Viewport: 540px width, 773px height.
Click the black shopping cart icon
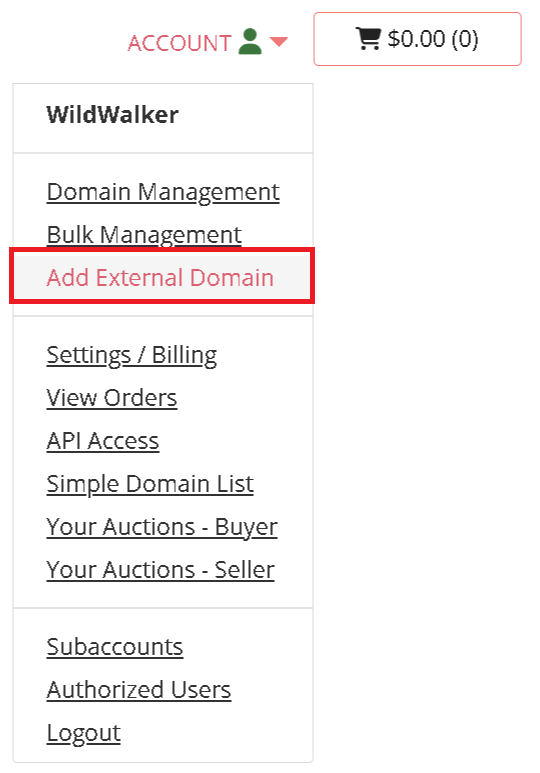[368, 39]
